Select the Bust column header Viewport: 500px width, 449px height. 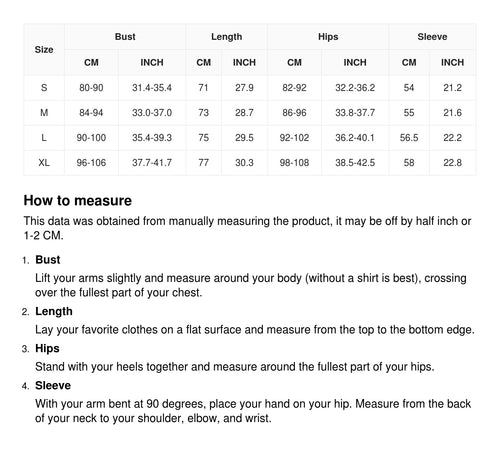[125, 37]
